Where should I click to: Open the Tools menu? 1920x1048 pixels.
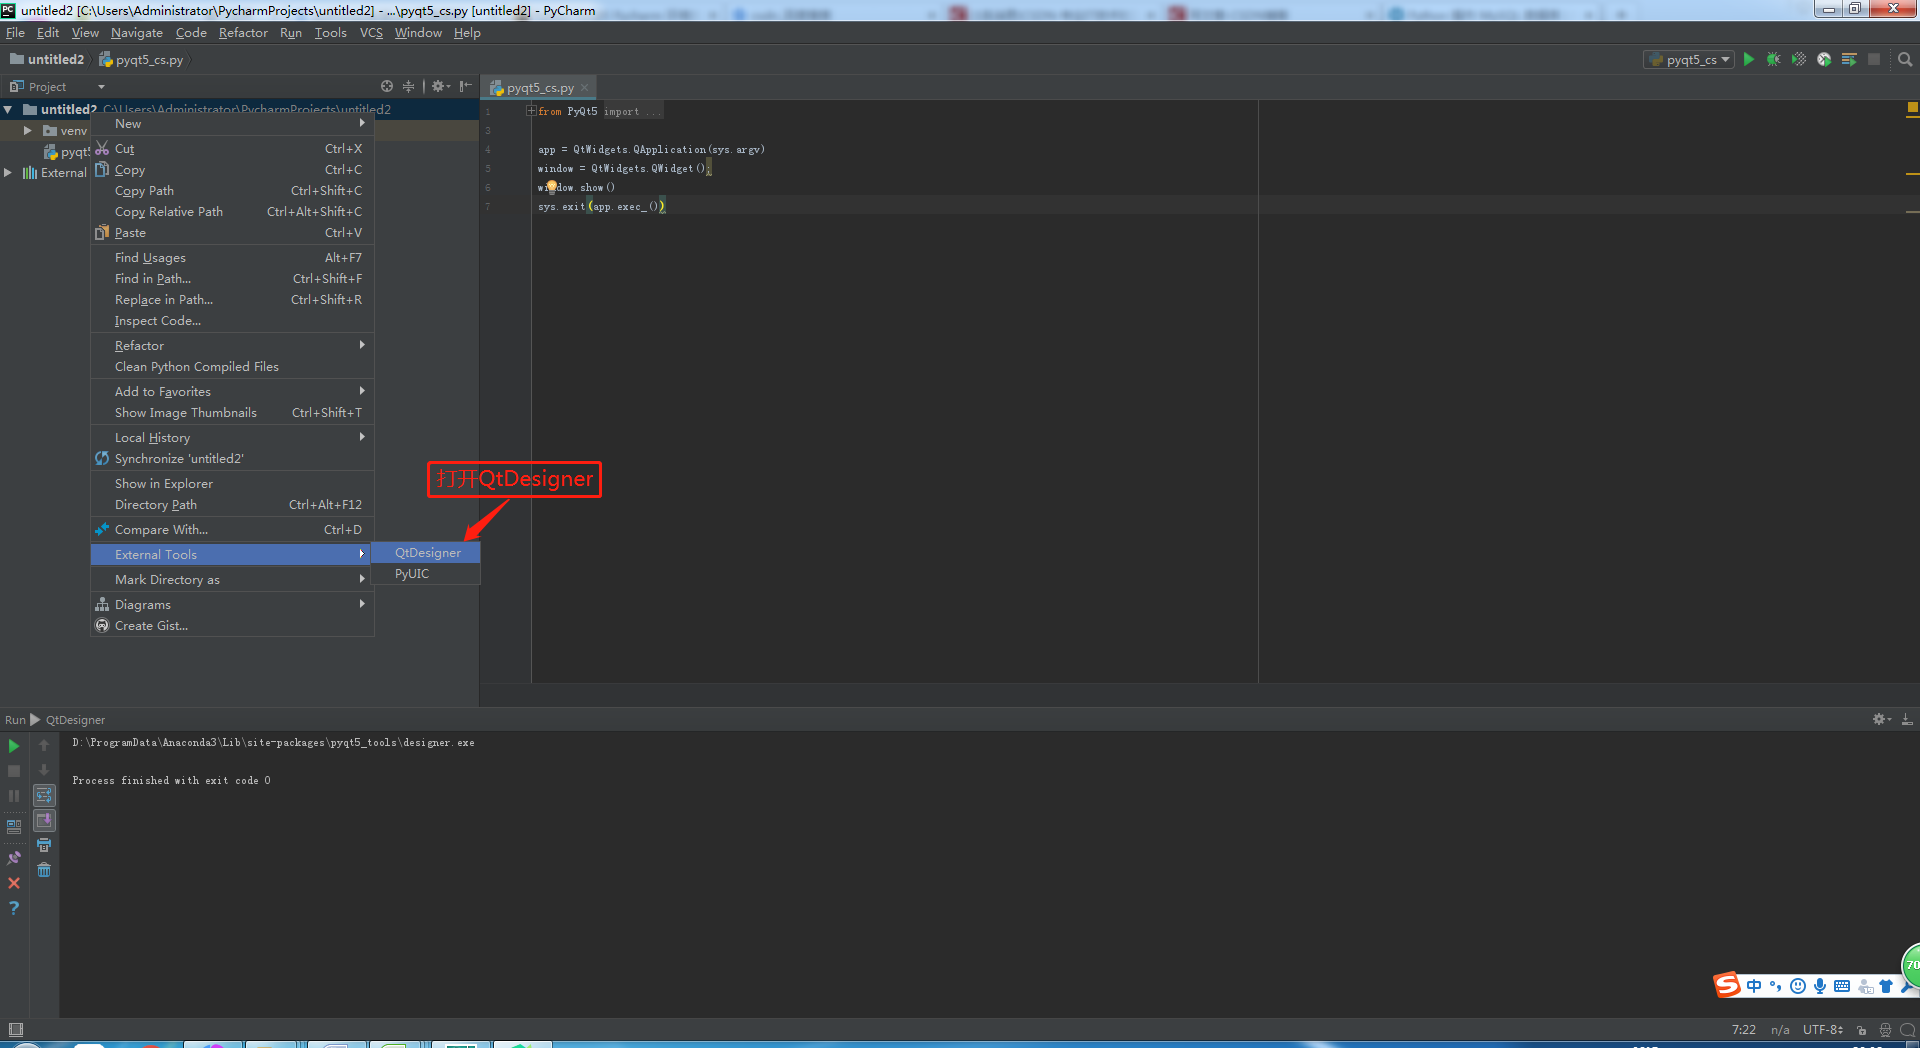coord(330,33)
